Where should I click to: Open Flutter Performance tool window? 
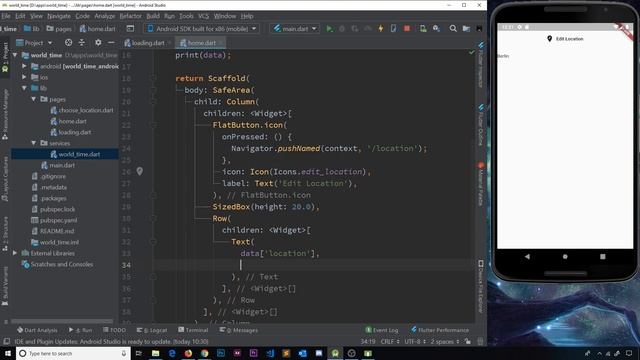[x=440, y=330]
